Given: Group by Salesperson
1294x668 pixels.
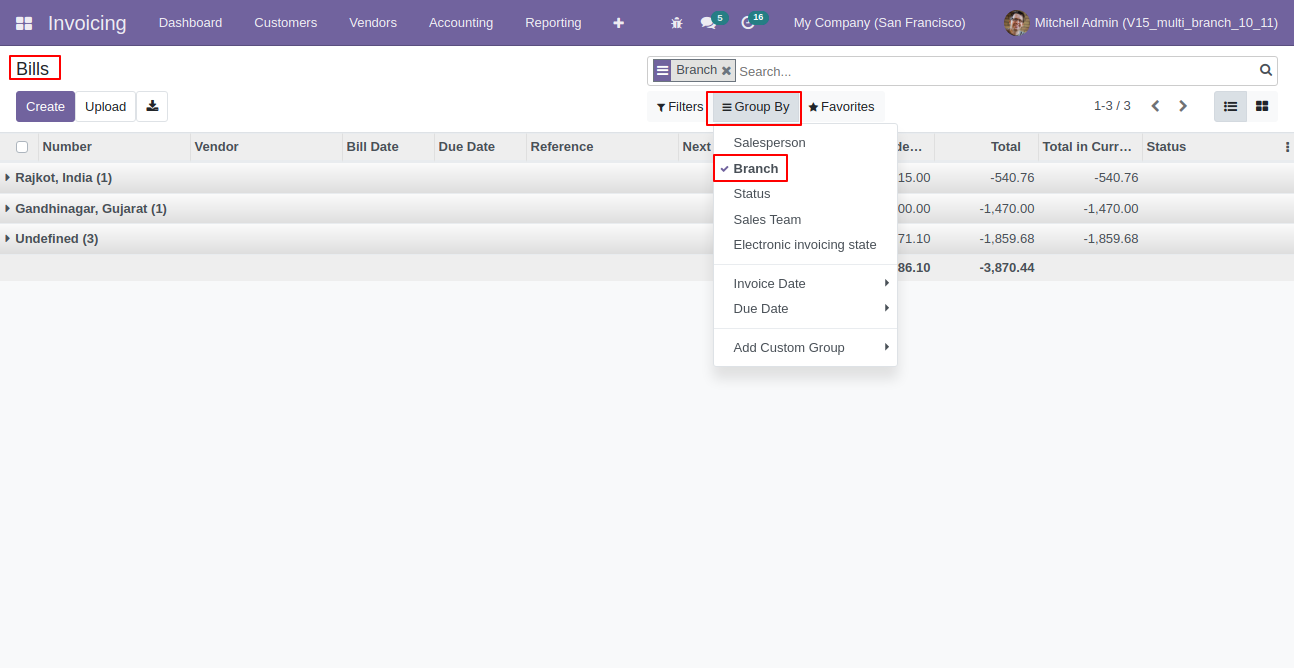Looking at the screenshot, I should (805, 143).
